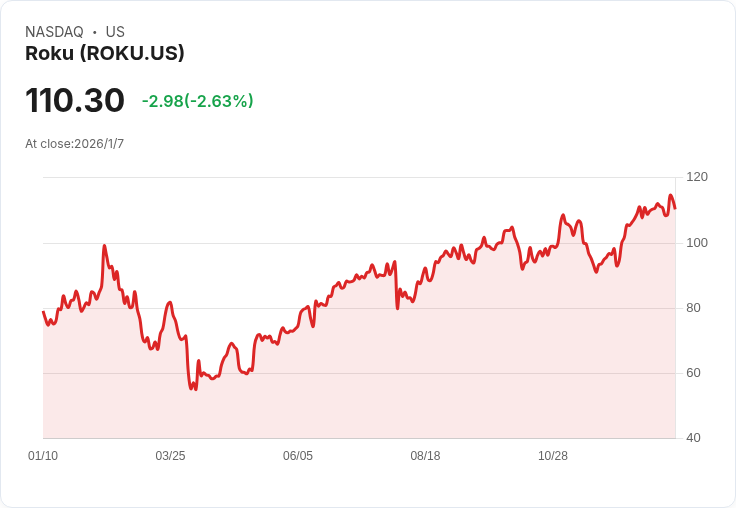Image resolution: width=736 pixels, height=508 pixels.
Task: Click the NASDAQ exchange label
Action: 54,32
